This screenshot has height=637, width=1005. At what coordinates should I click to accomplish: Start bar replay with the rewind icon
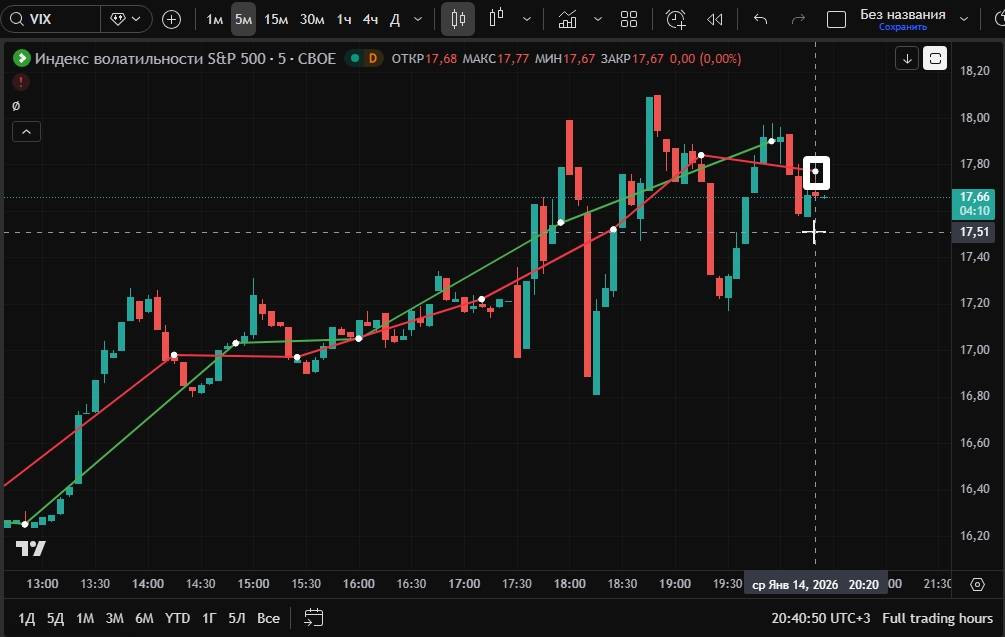pyautogui.click(x=714, y=19)
